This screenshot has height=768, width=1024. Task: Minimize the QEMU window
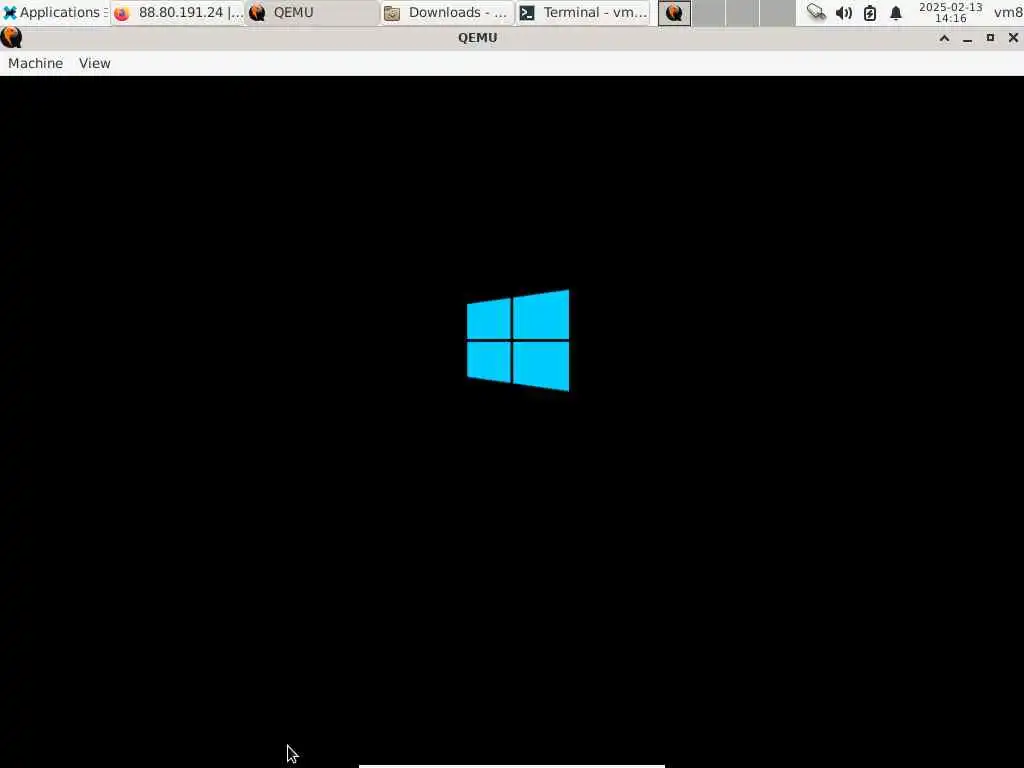(967, 38)
